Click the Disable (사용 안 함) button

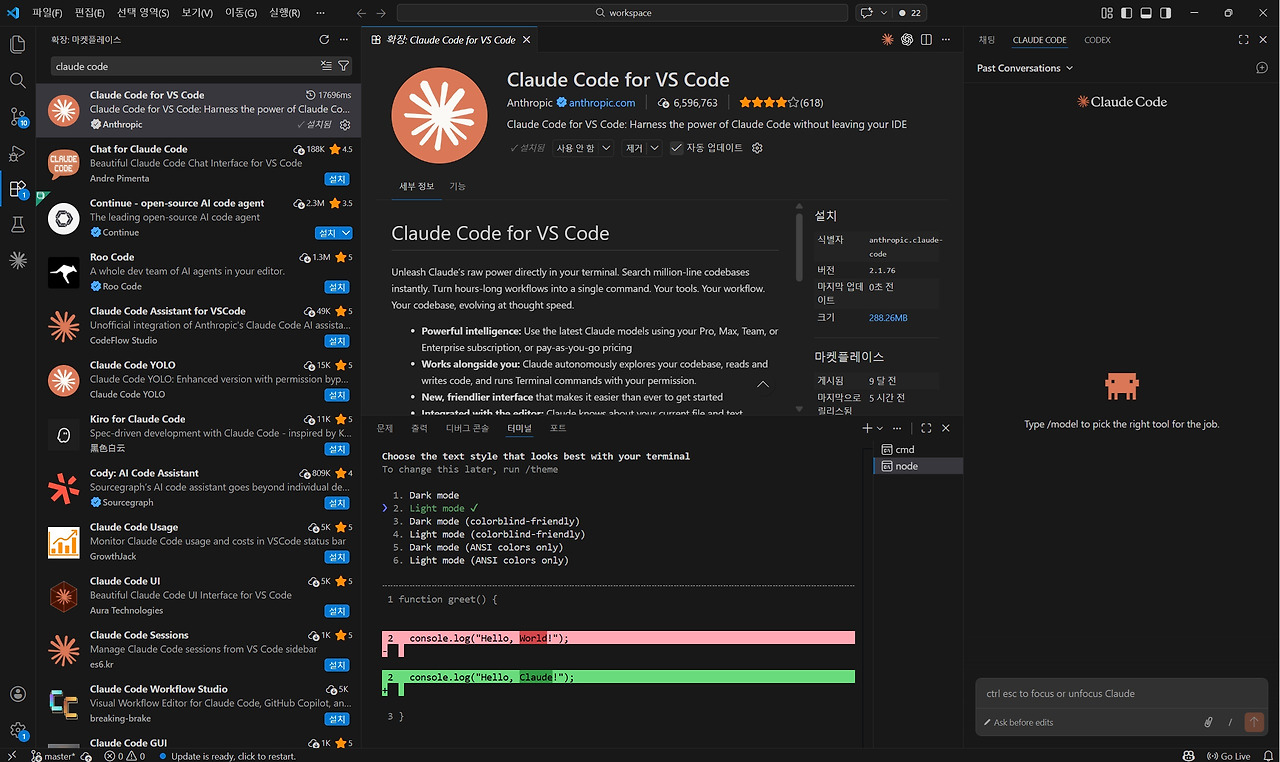[575, 148]
